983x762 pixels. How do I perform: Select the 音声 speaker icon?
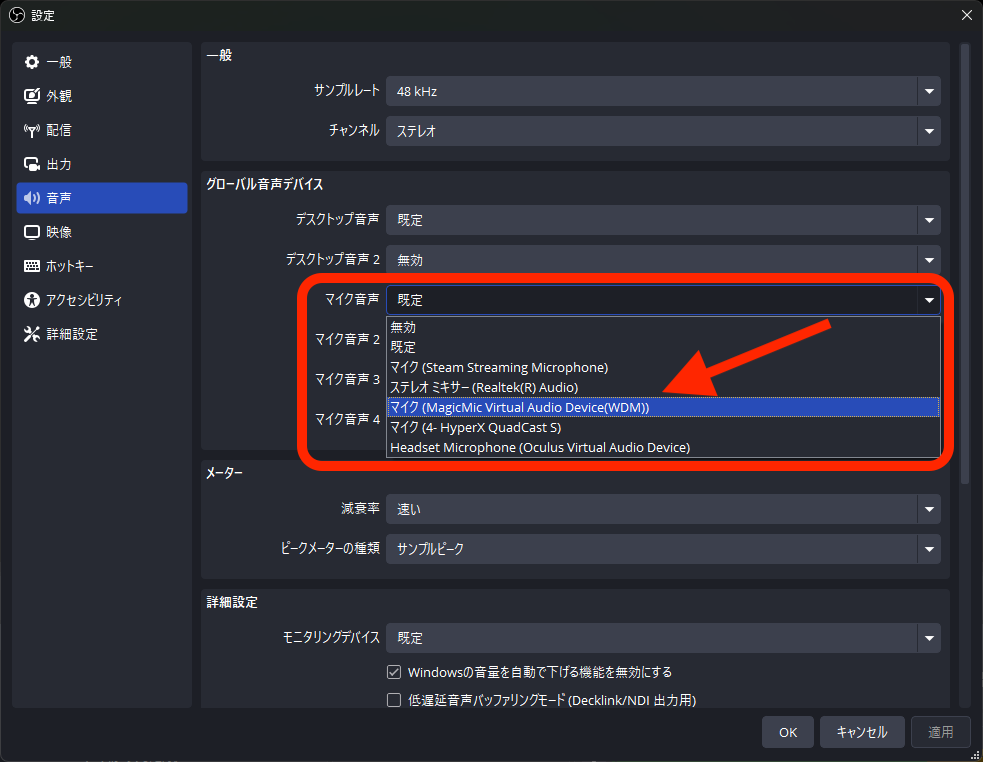31,198
